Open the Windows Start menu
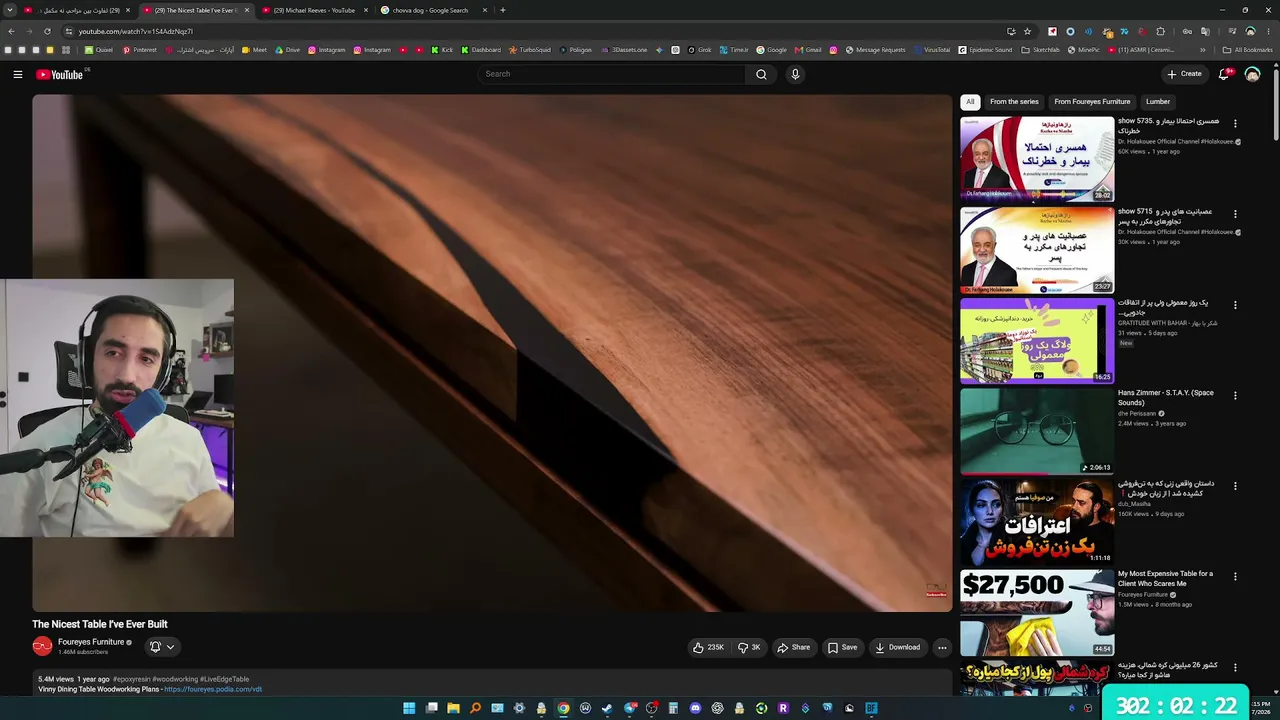The height and width of the screenshot is (720, 1280). tap(409, 708)
